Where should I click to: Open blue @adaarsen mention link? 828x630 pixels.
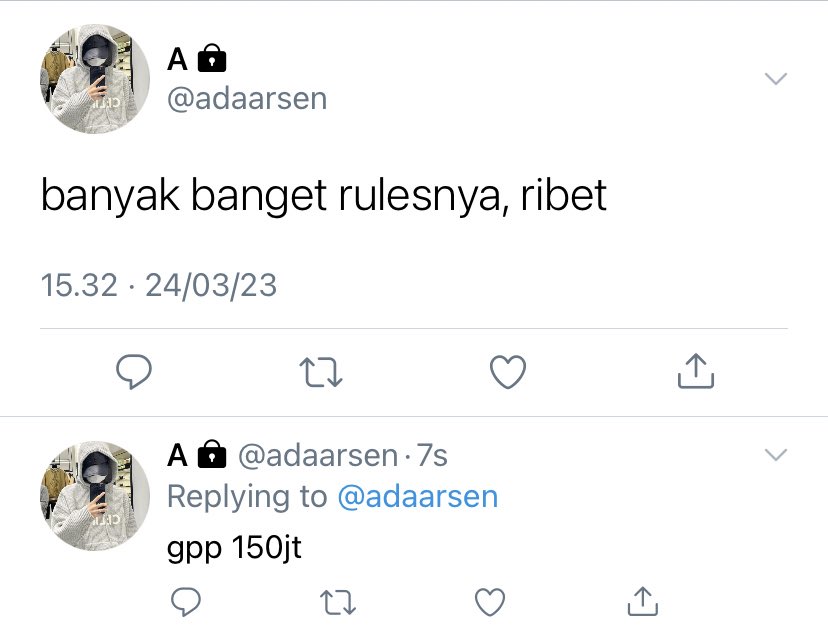coord(418,497)
